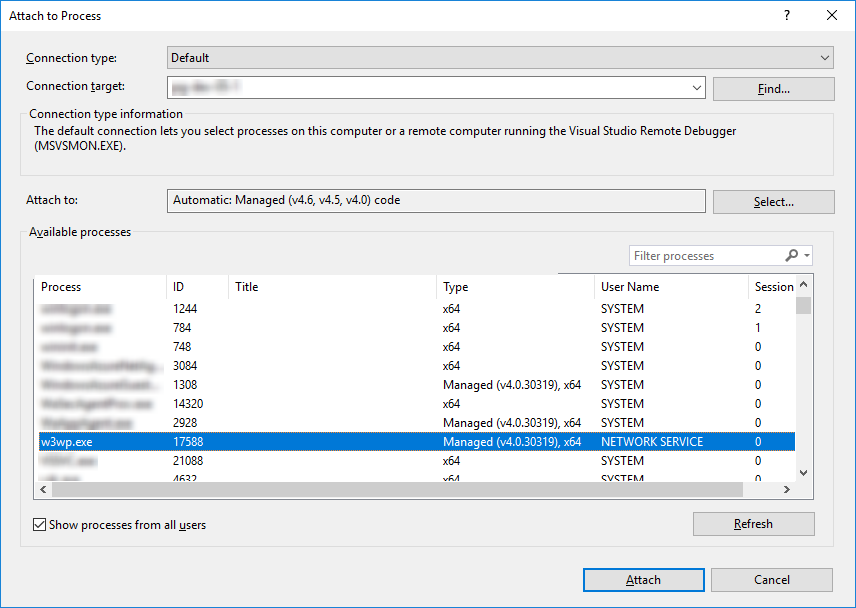This screenshot has width=856, height=608.
Task: Click the Refresh button
Action: point(753,523)
